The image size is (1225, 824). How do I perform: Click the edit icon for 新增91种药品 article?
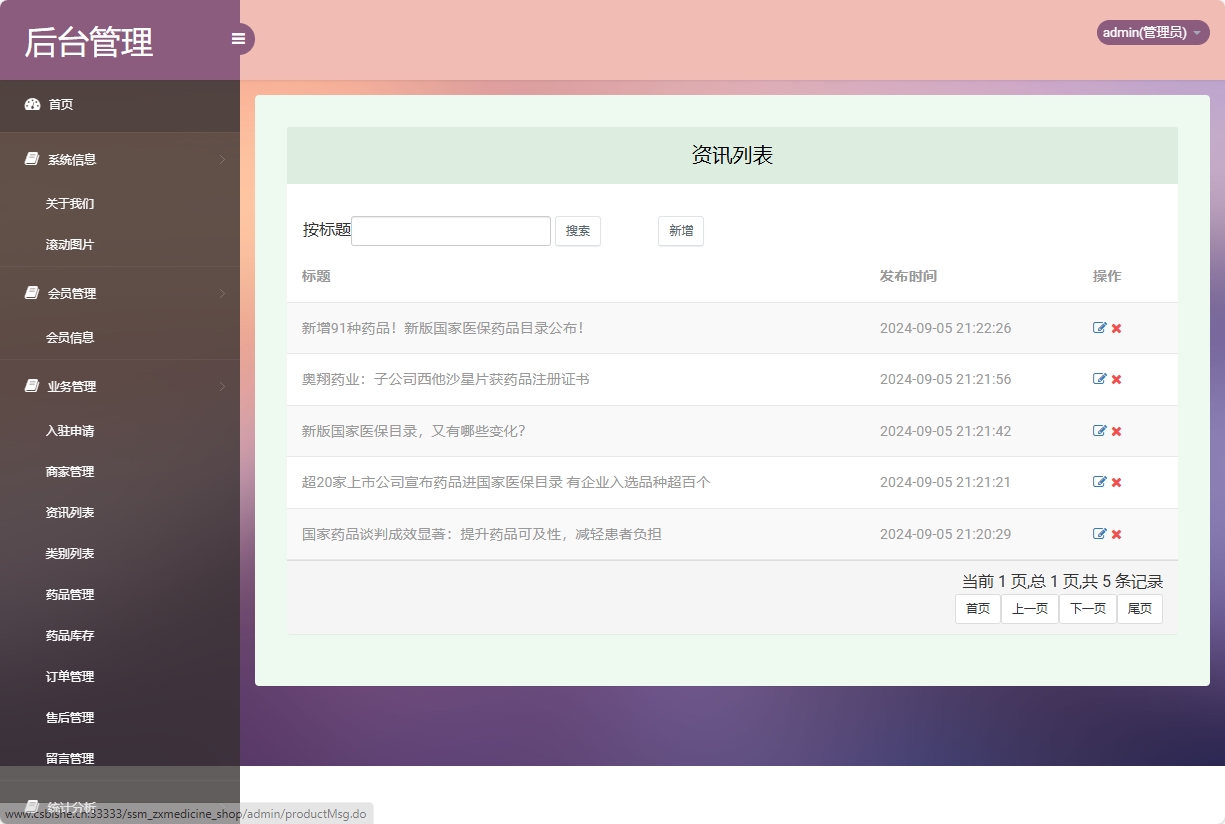coord(1100,327)
